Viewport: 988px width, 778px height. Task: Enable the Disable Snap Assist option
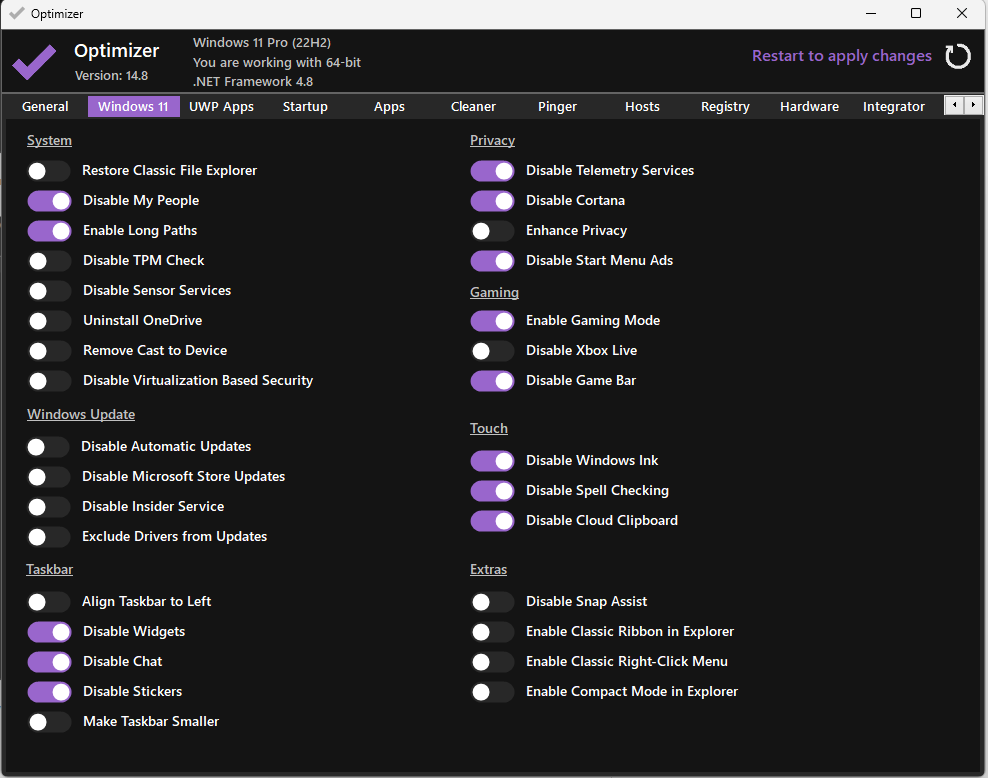point(492,602)
